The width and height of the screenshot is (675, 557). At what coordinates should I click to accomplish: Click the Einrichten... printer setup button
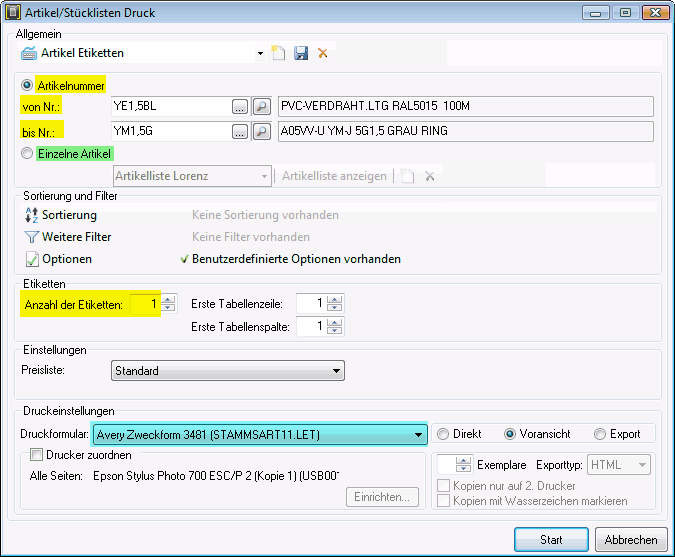(382, 497)
